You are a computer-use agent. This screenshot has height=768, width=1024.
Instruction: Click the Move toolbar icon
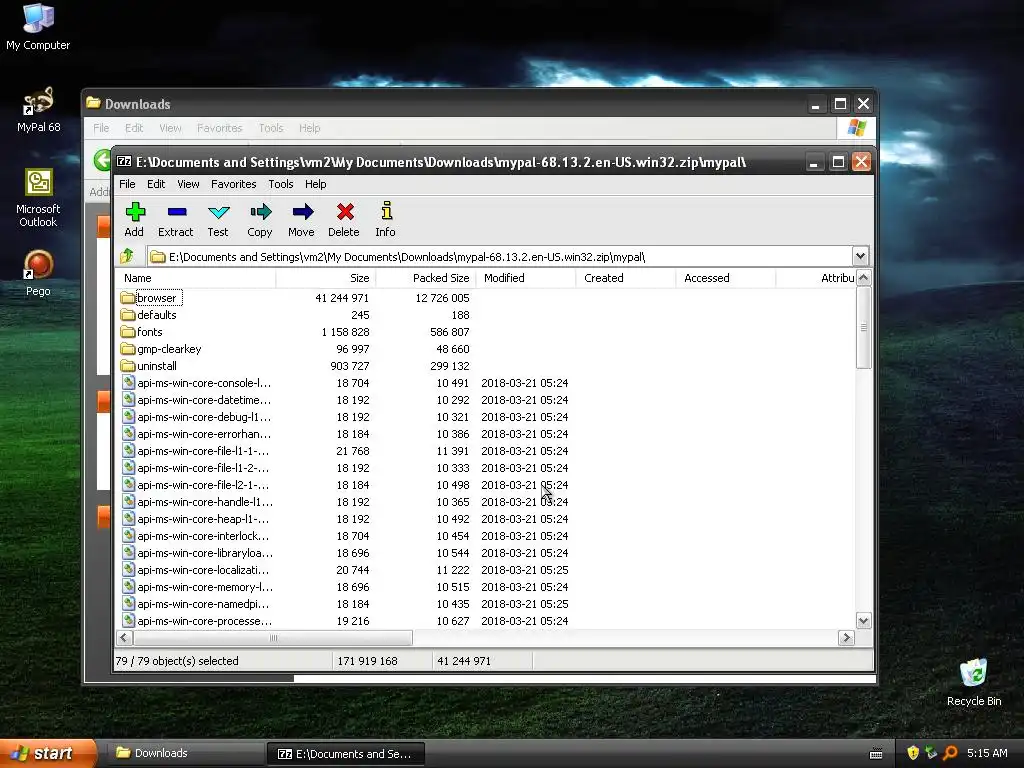(302, 219)
